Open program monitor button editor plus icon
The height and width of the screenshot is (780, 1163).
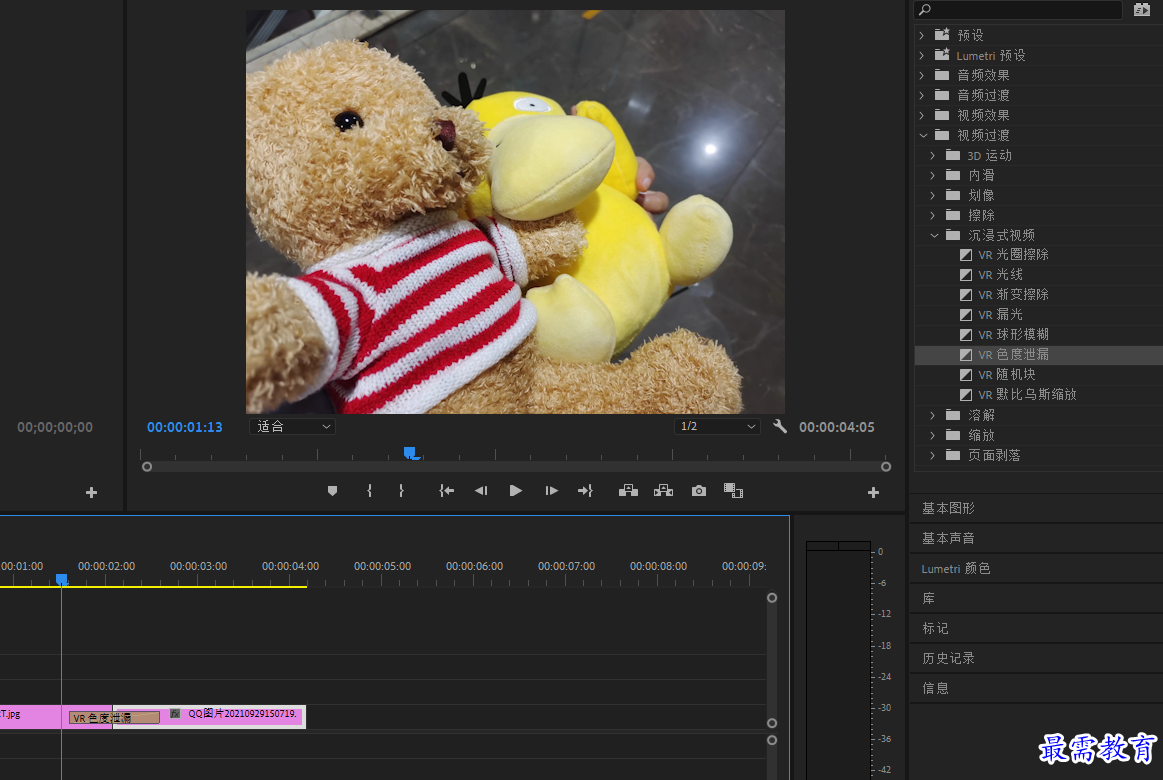873,492
